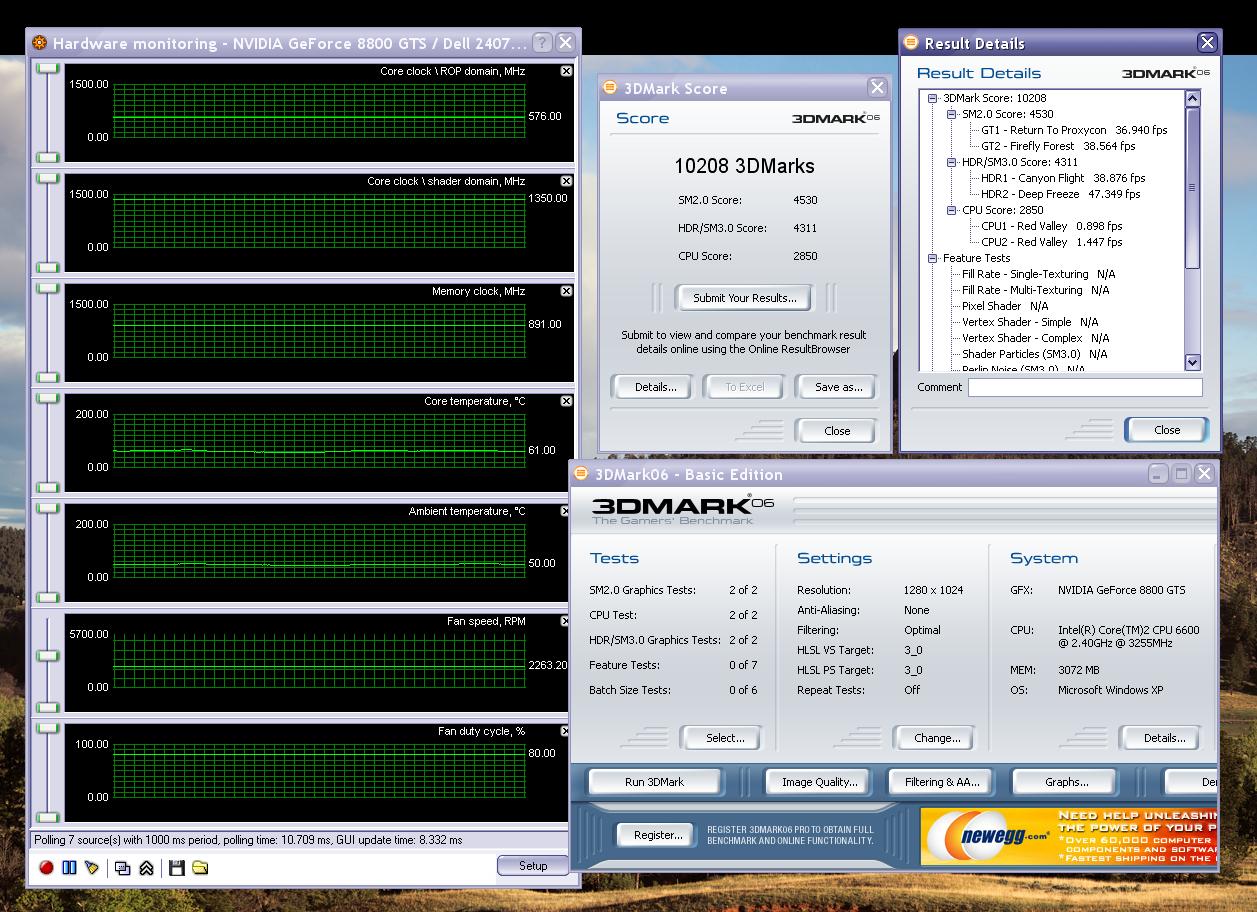This screenshot has width=1257, height=912.
Task: Click the Memory clock graph upper slider handle
Action: (x=47, y=288)
